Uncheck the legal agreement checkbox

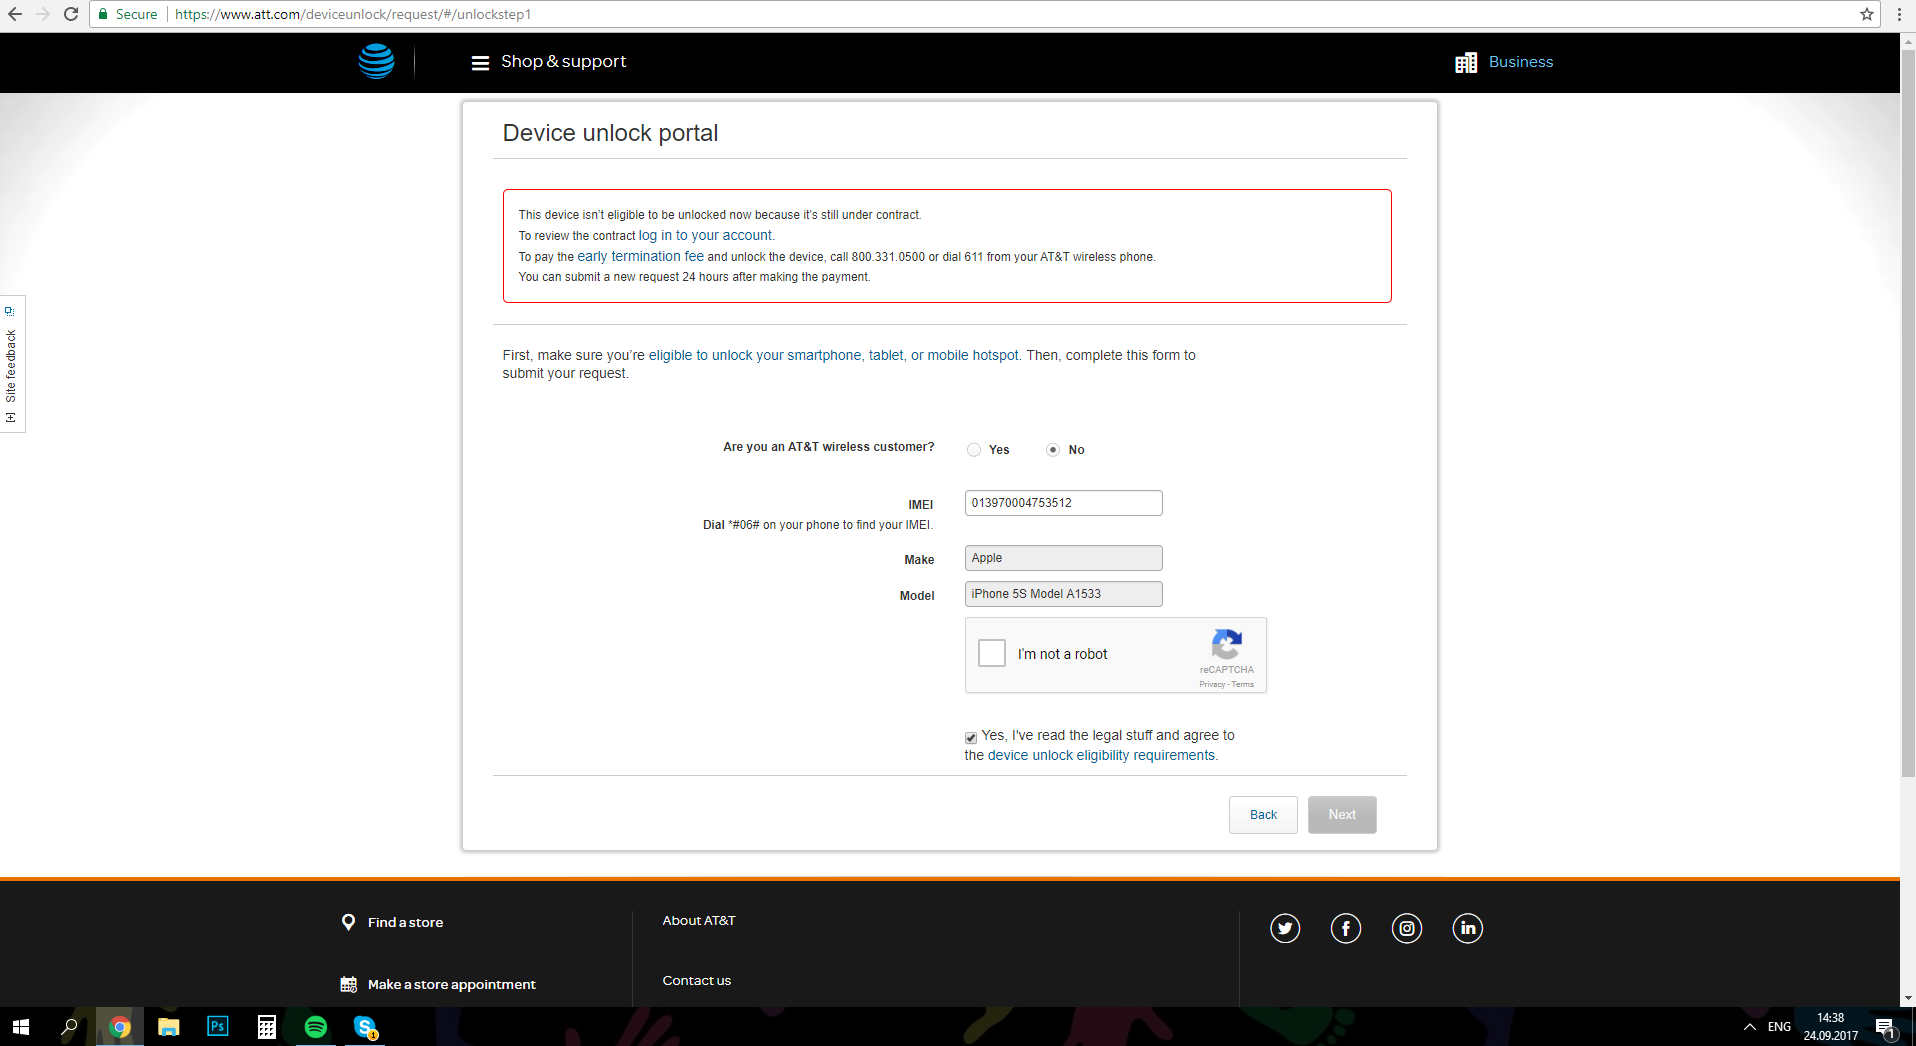[x=969, y=737]
